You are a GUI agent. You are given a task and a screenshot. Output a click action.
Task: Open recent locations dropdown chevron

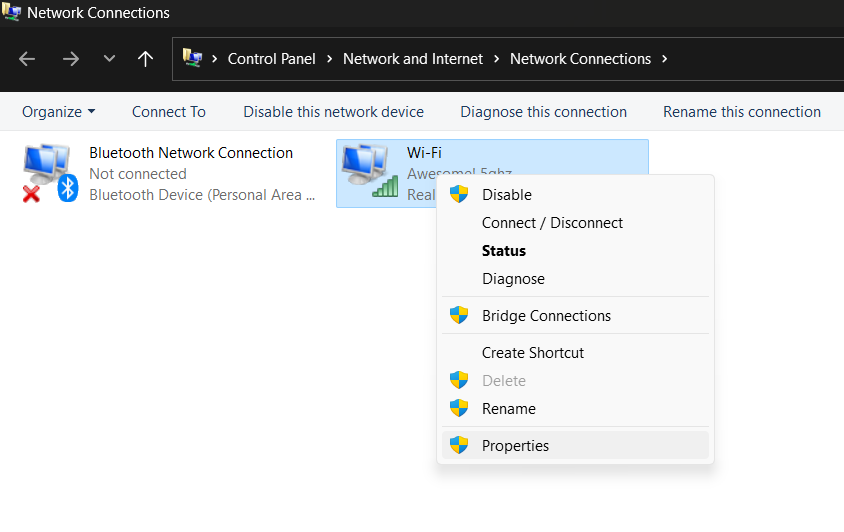click(109, 58)
